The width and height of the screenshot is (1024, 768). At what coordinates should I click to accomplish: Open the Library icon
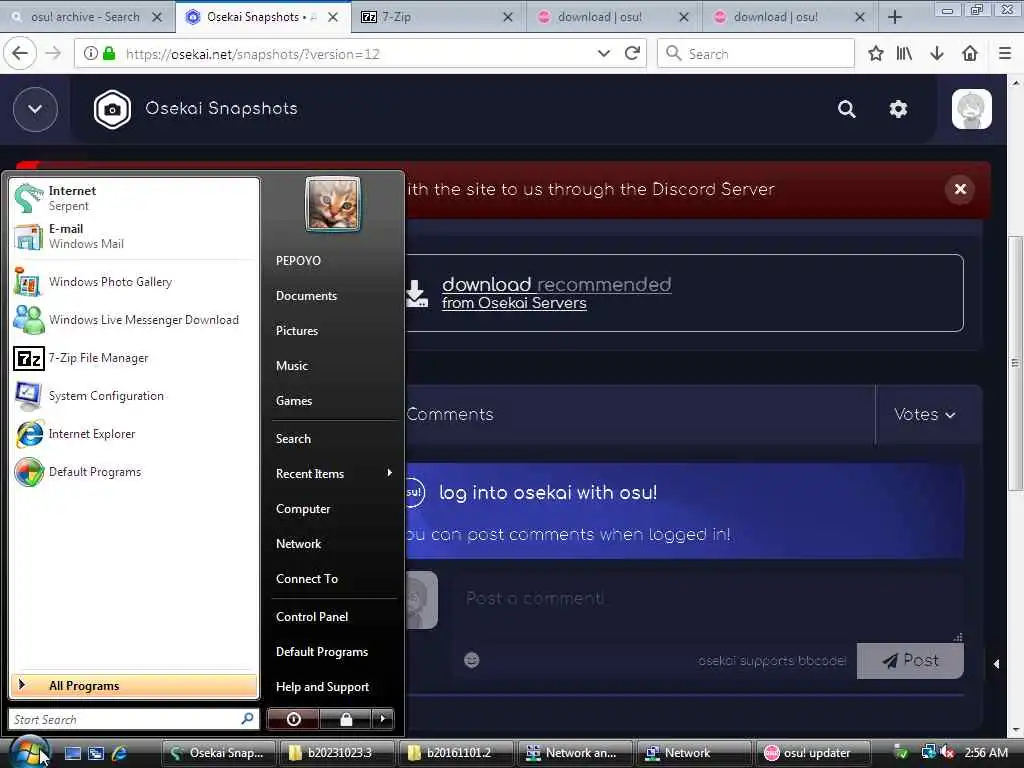(x=904, y=54)
